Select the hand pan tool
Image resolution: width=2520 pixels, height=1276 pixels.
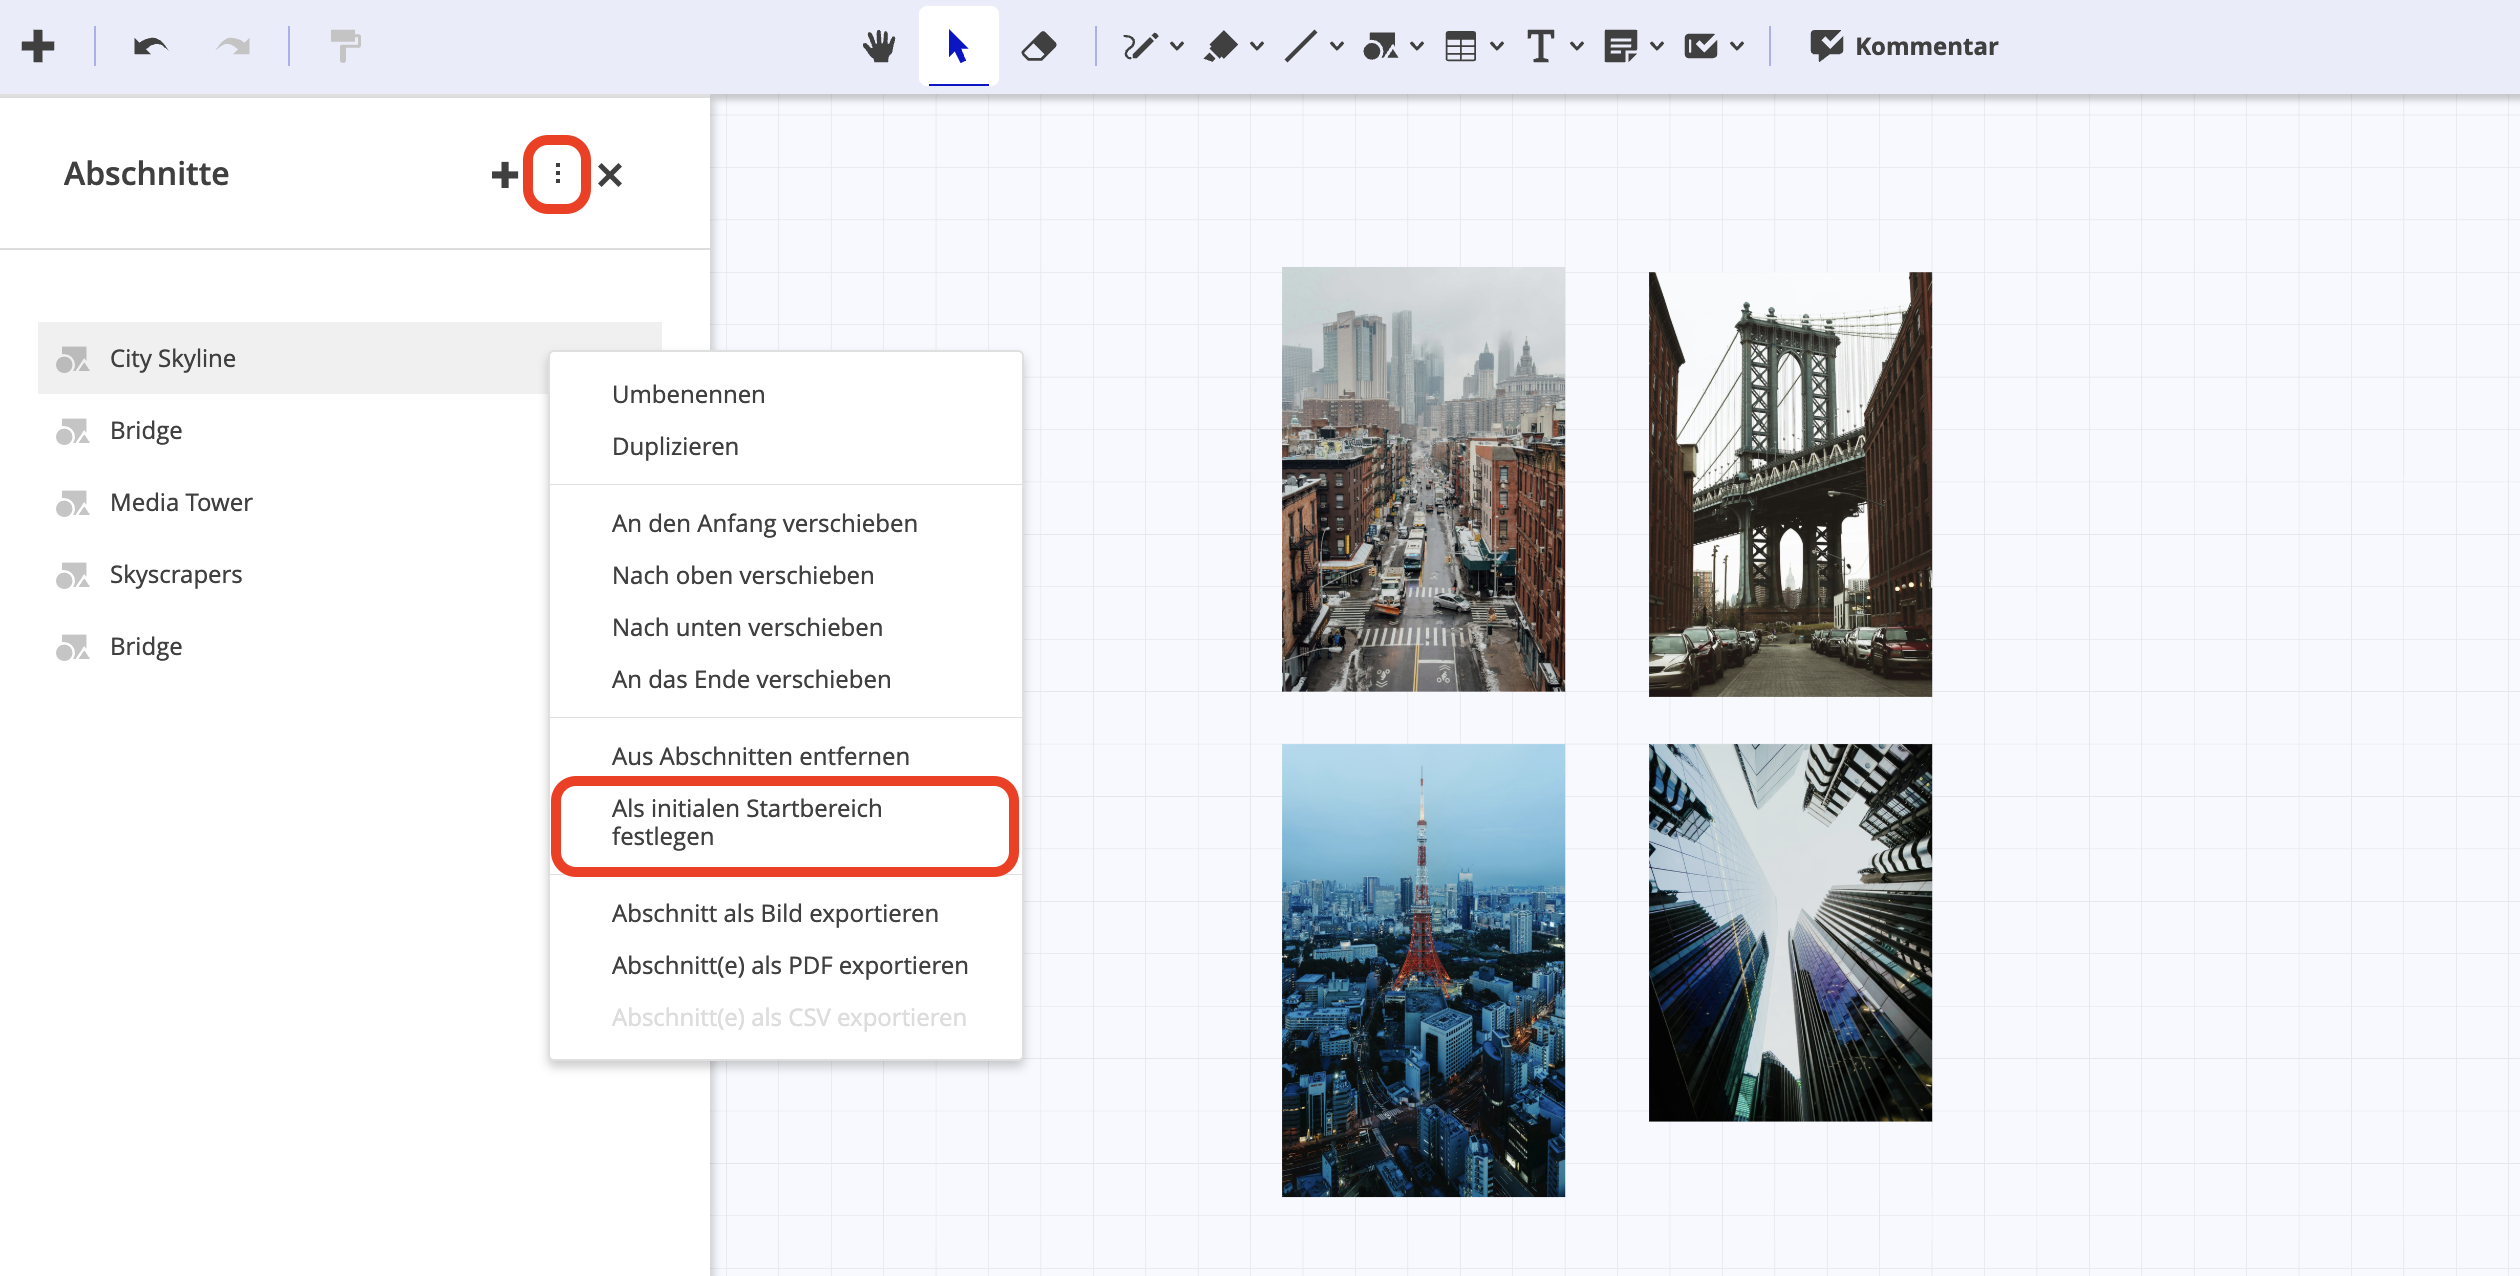(x=879, y=46)
